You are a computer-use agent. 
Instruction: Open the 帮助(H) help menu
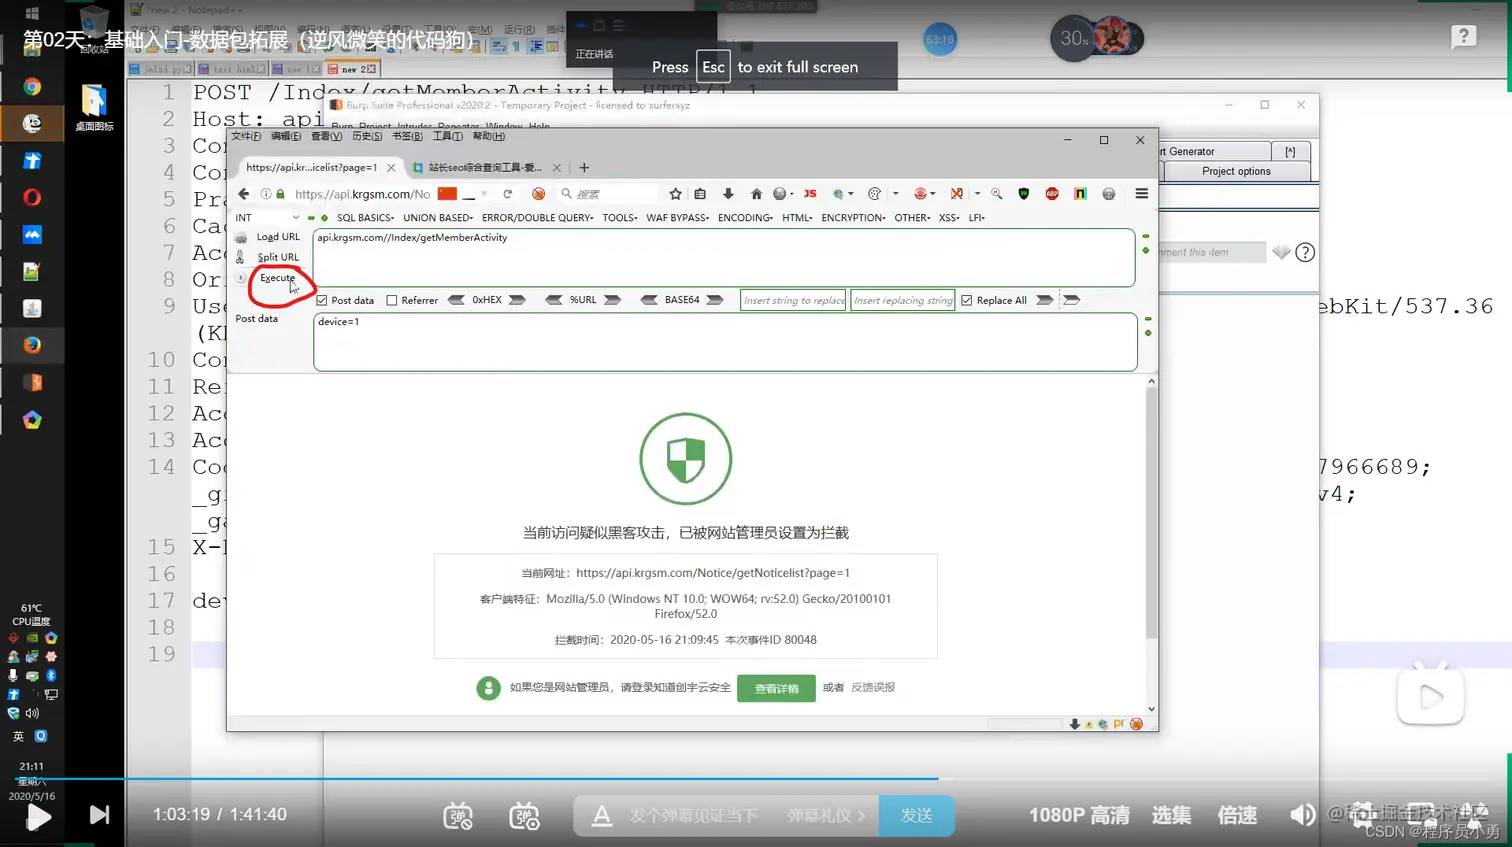(x=489, y=136)
